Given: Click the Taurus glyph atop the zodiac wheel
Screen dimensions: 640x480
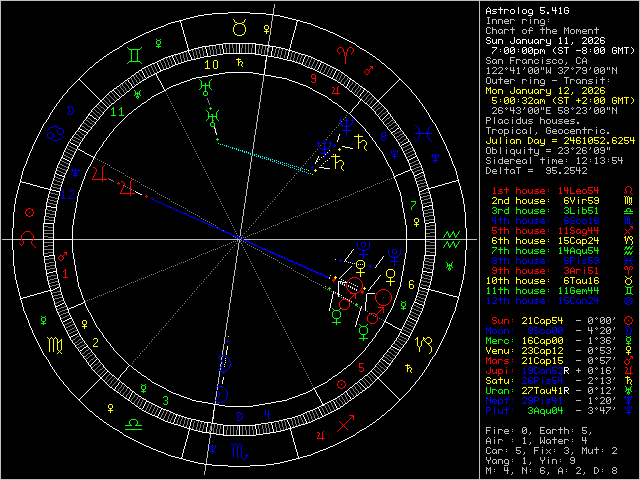Looking at the screenshot, I should [x=239, y=29].
